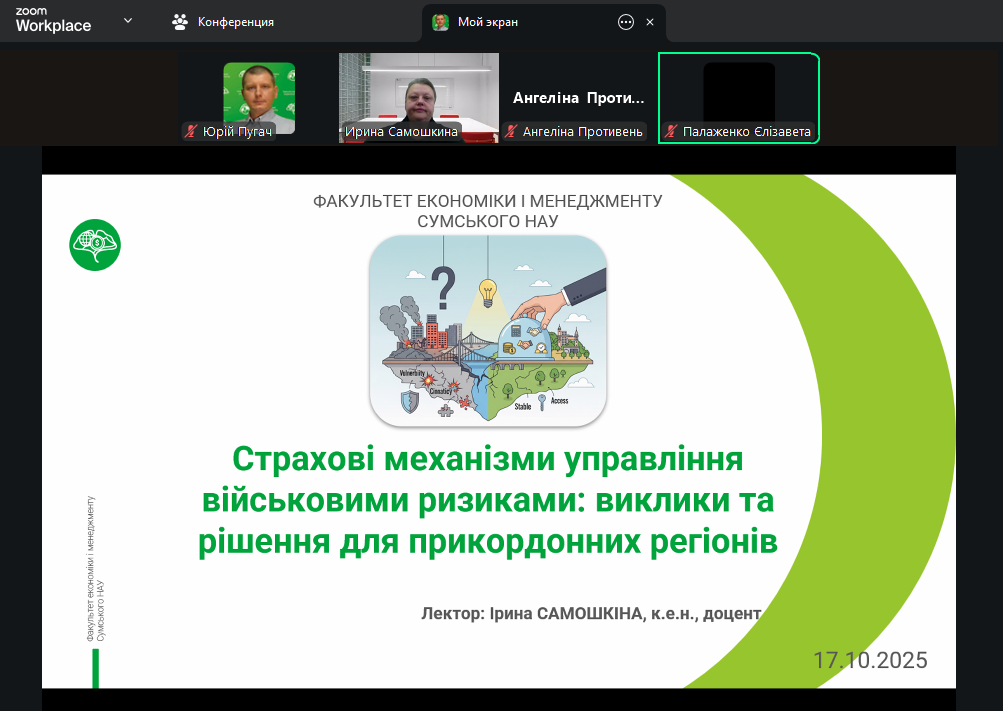Click the muted microphone icon for Юрій Пугач
The image size is (1003, 711).
tap(191, 131)
